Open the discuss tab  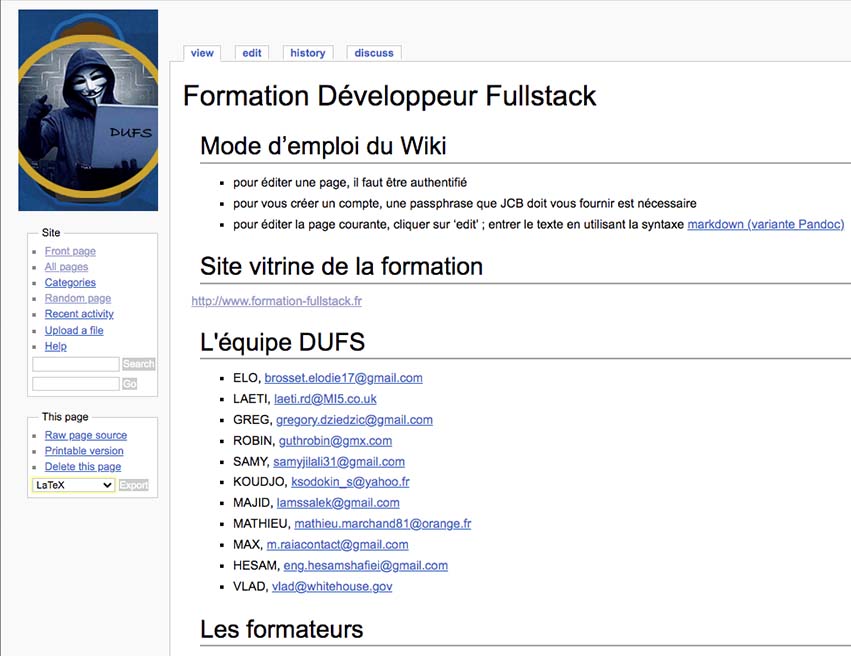coord(374,53)
